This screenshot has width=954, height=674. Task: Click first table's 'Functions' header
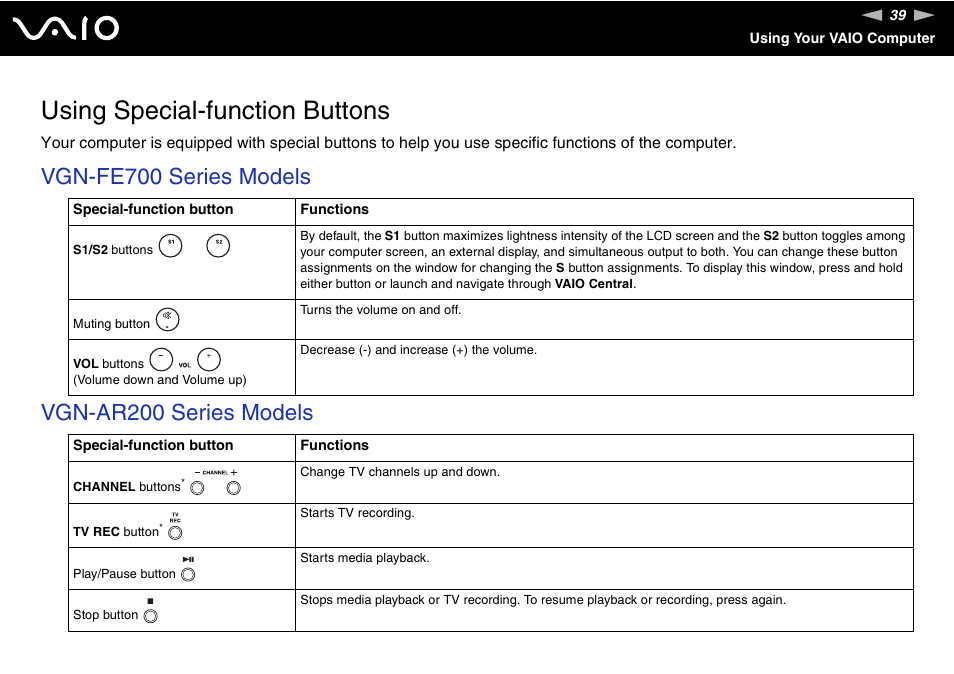click(335, 209)
